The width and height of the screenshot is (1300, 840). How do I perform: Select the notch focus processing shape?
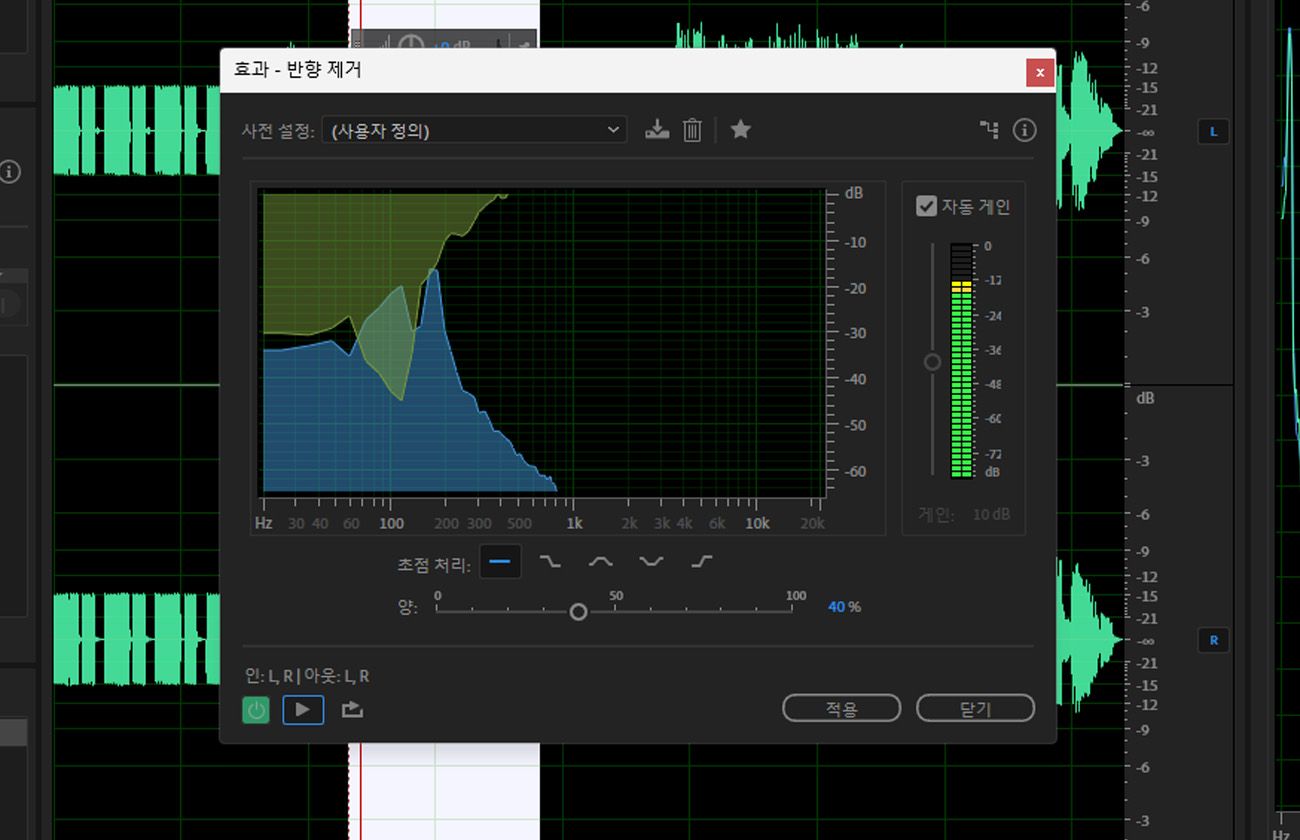pos(651,561)
